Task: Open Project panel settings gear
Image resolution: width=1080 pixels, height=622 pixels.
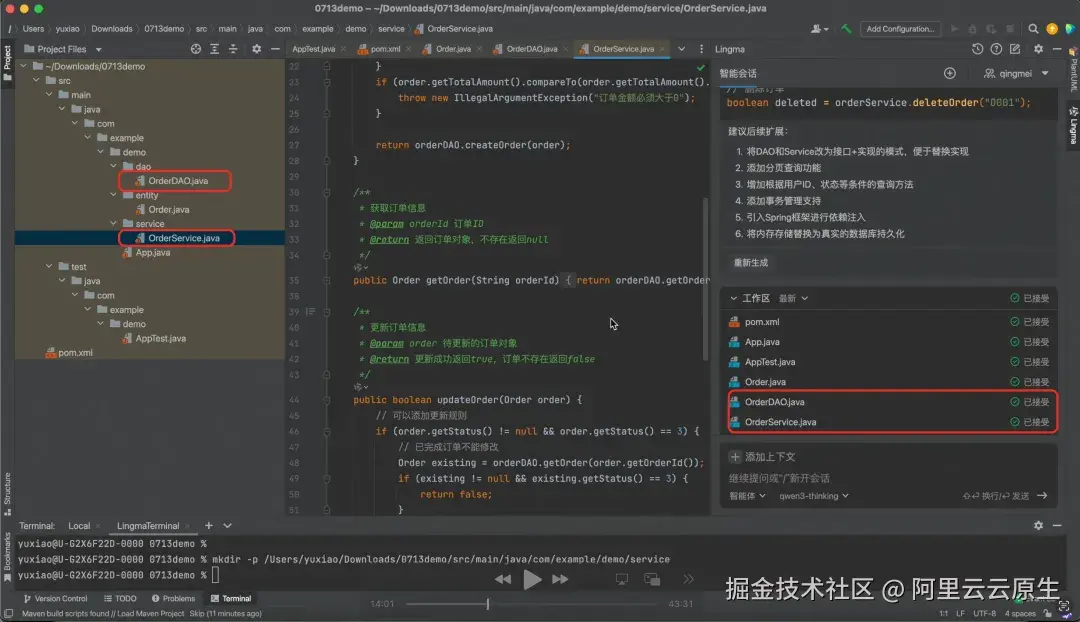Action: [256, 49]
